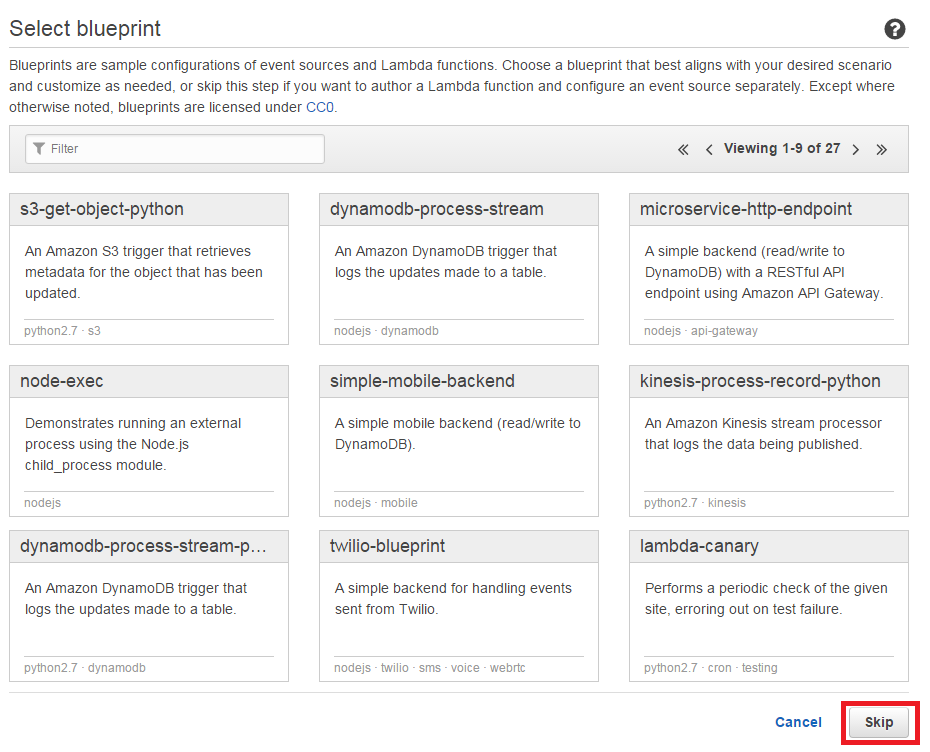This screenshot has width=930, height=752.
Task: Click description 'A simple backend for handling events'
Action: pyautogui.click(x=453, y=598)
